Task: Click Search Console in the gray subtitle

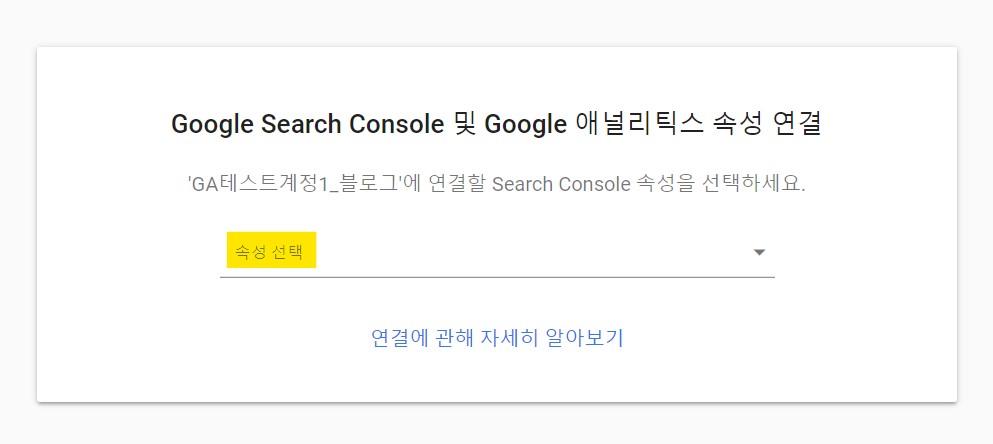Action: 561,184
